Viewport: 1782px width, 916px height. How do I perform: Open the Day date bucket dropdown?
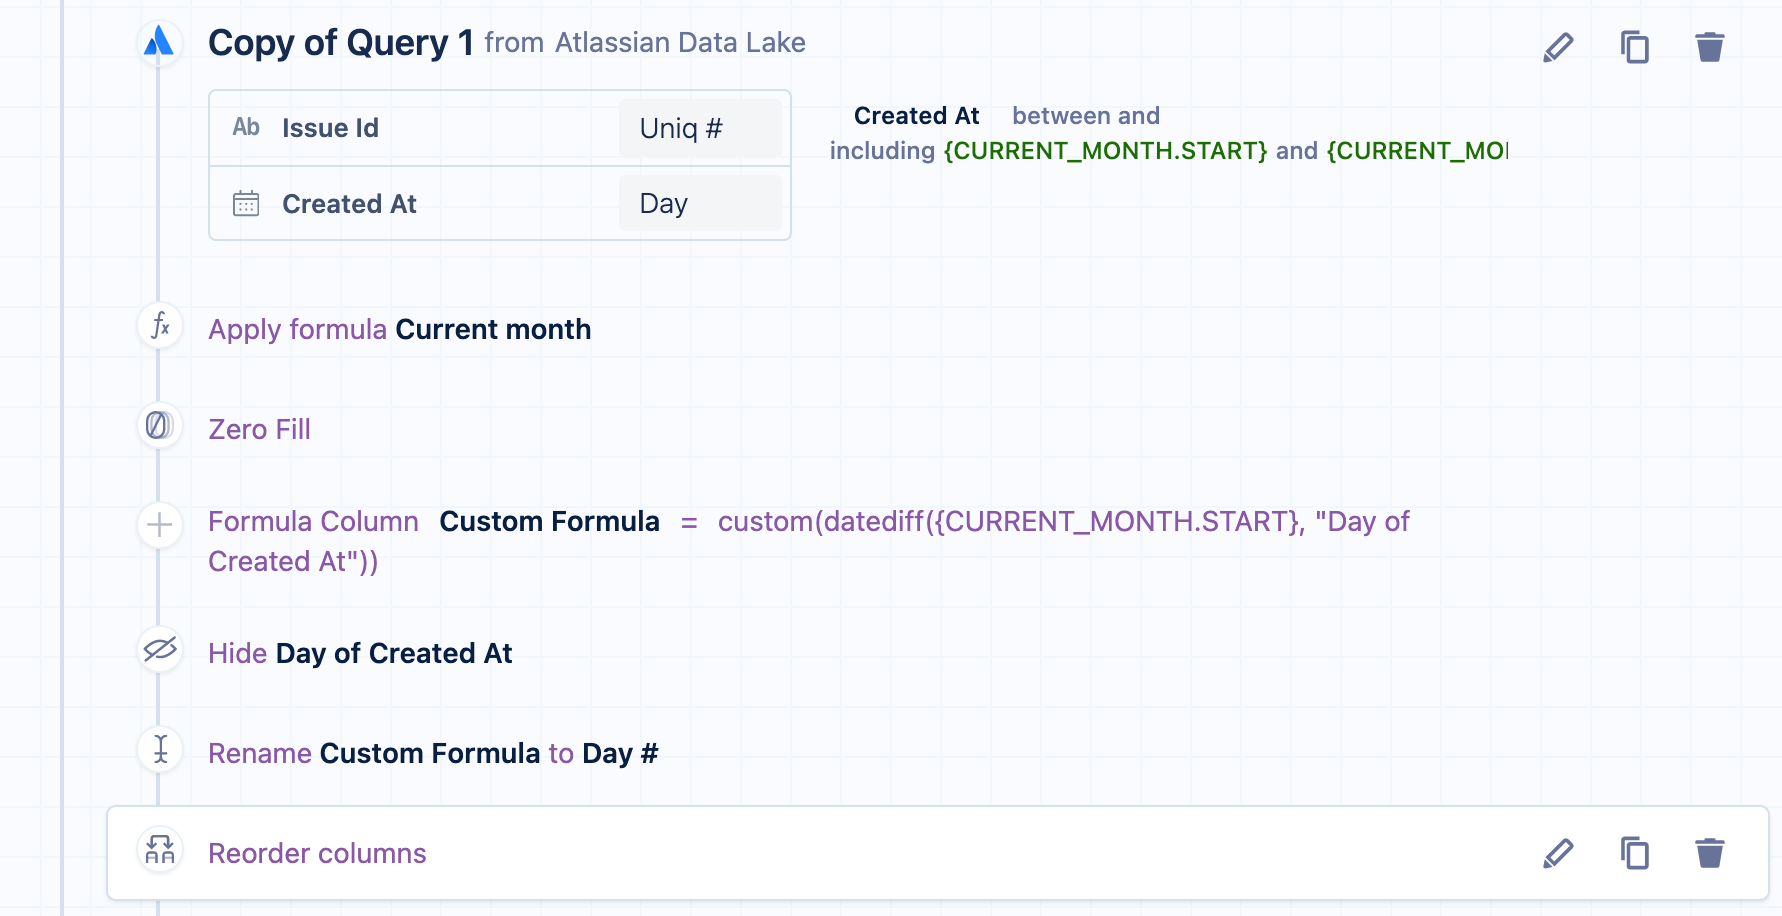pyautogui.click(x=700, y=204)
